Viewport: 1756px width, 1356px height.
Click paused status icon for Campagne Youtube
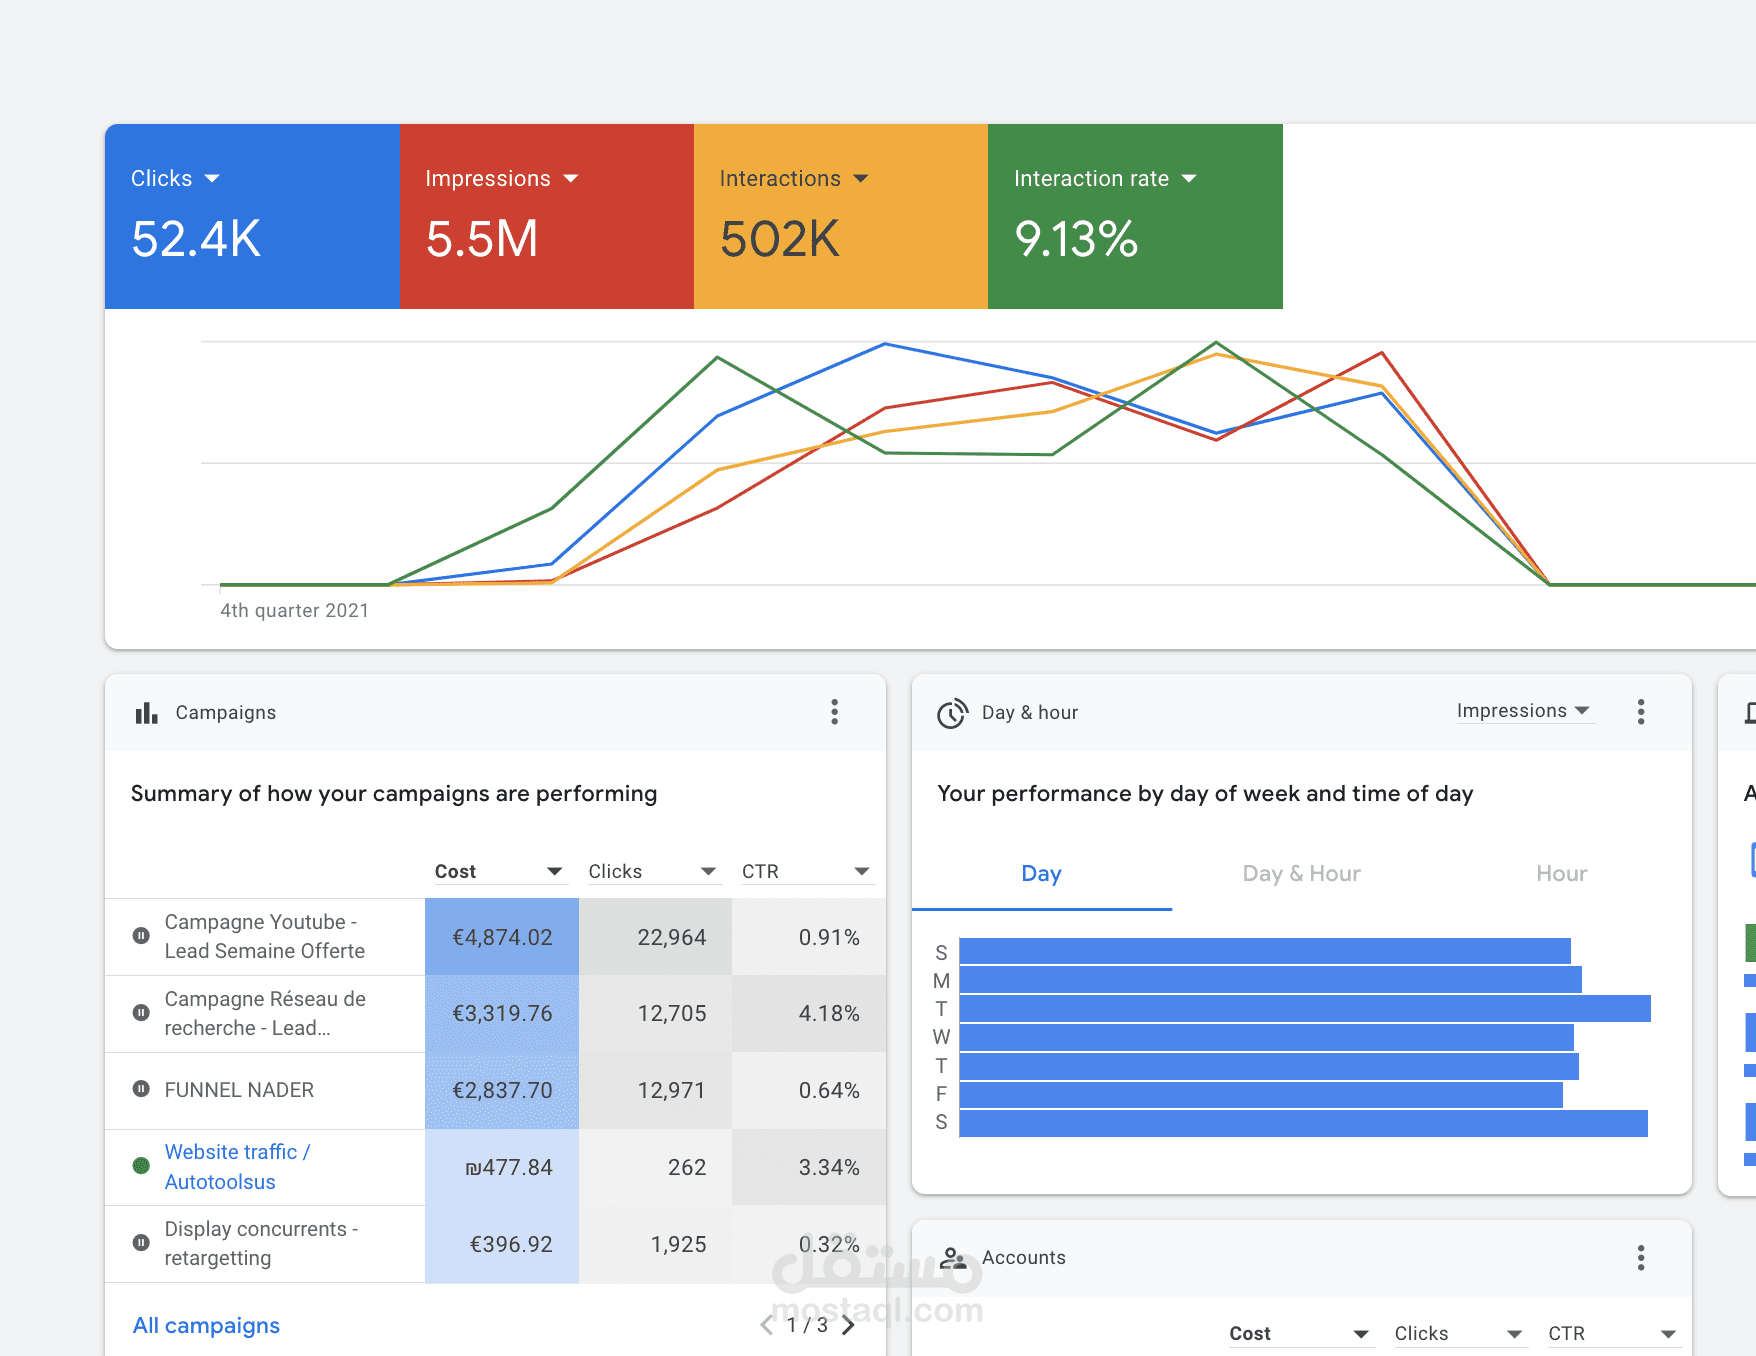pos(141,936)
